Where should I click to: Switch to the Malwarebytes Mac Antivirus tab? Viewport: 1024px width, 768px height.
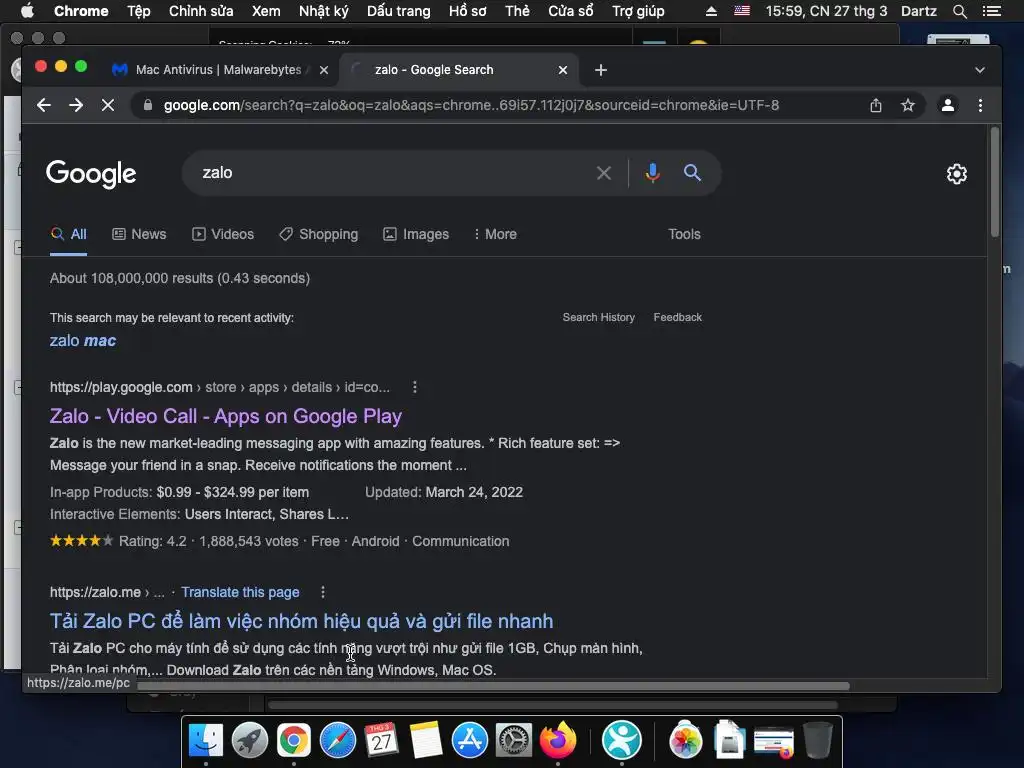(218, 70)
